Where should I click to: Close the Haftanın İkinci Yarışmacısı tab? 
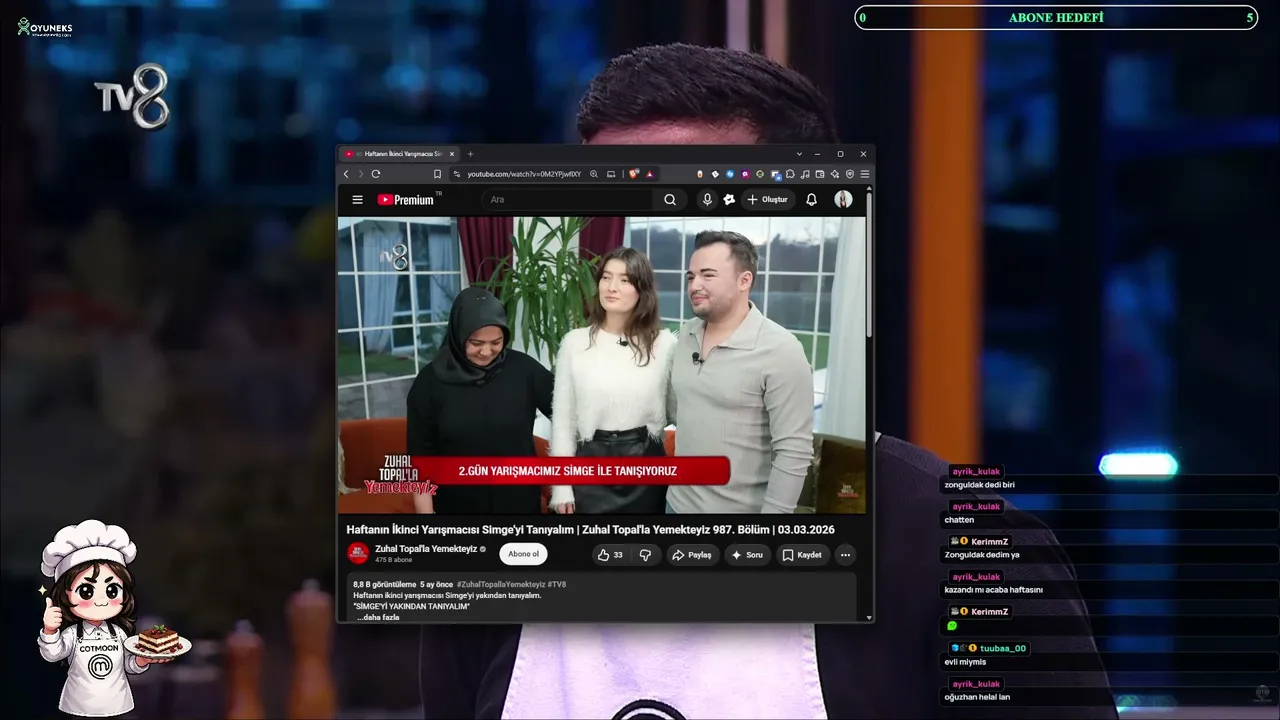(452, 154)
